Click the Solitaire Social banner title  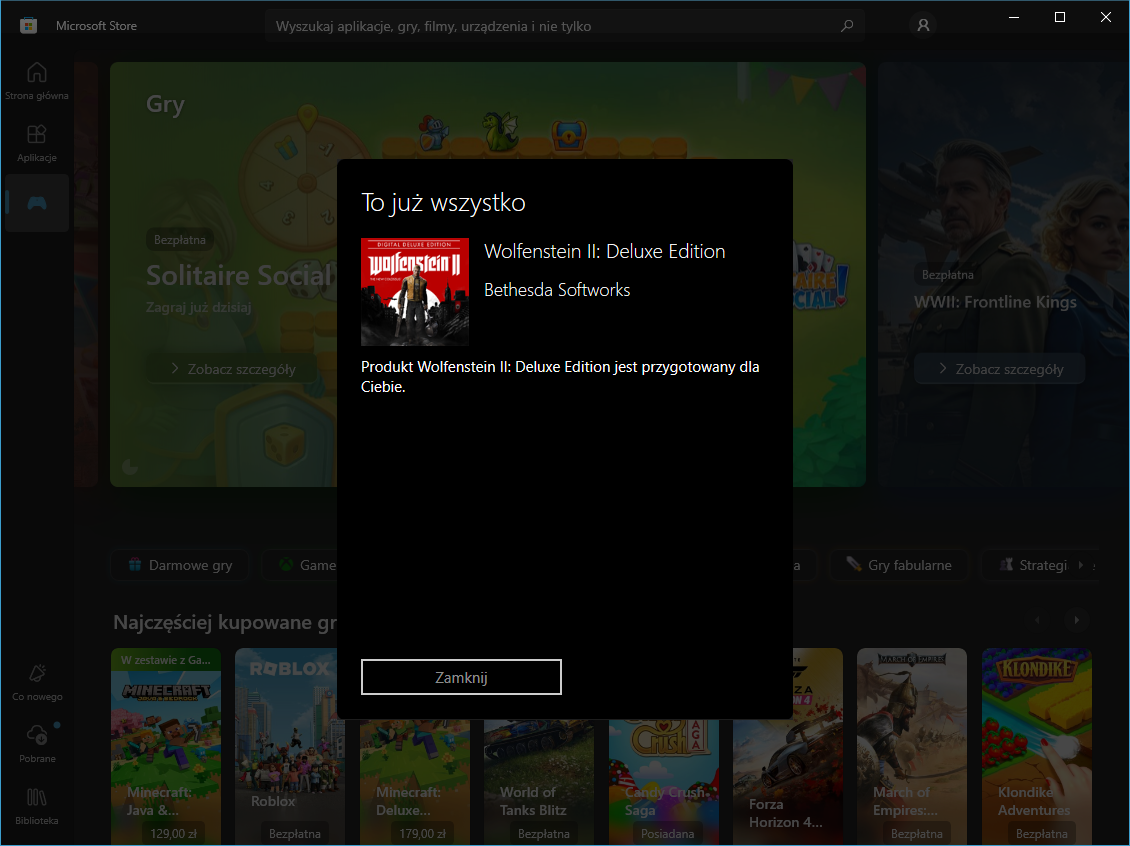(x=241, y=275)
